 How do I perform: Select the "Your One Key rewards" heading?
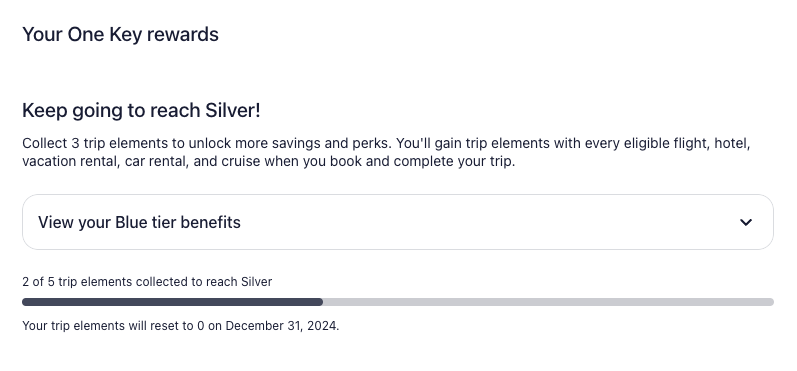[120, 35]
